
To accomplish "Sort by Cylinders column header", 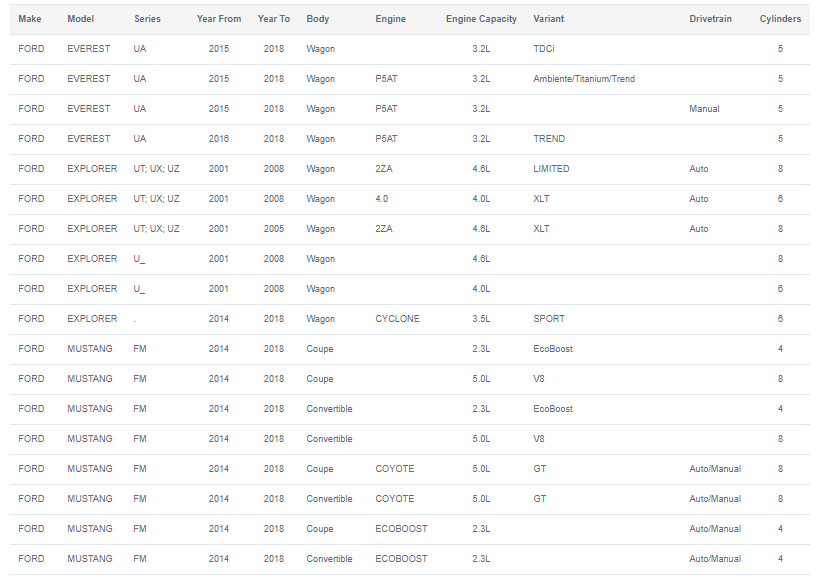I will tap(780, 19).
